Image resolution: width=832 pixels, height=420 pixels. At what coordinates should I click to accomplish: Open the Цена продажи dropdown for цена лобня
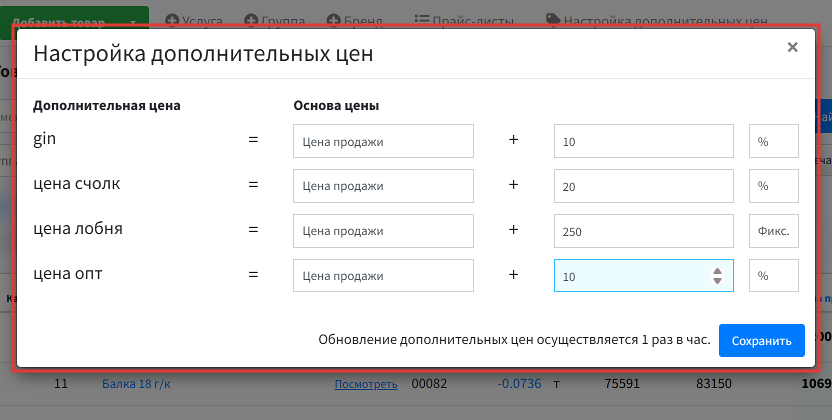pyautogui.click(x=383, y=231)
